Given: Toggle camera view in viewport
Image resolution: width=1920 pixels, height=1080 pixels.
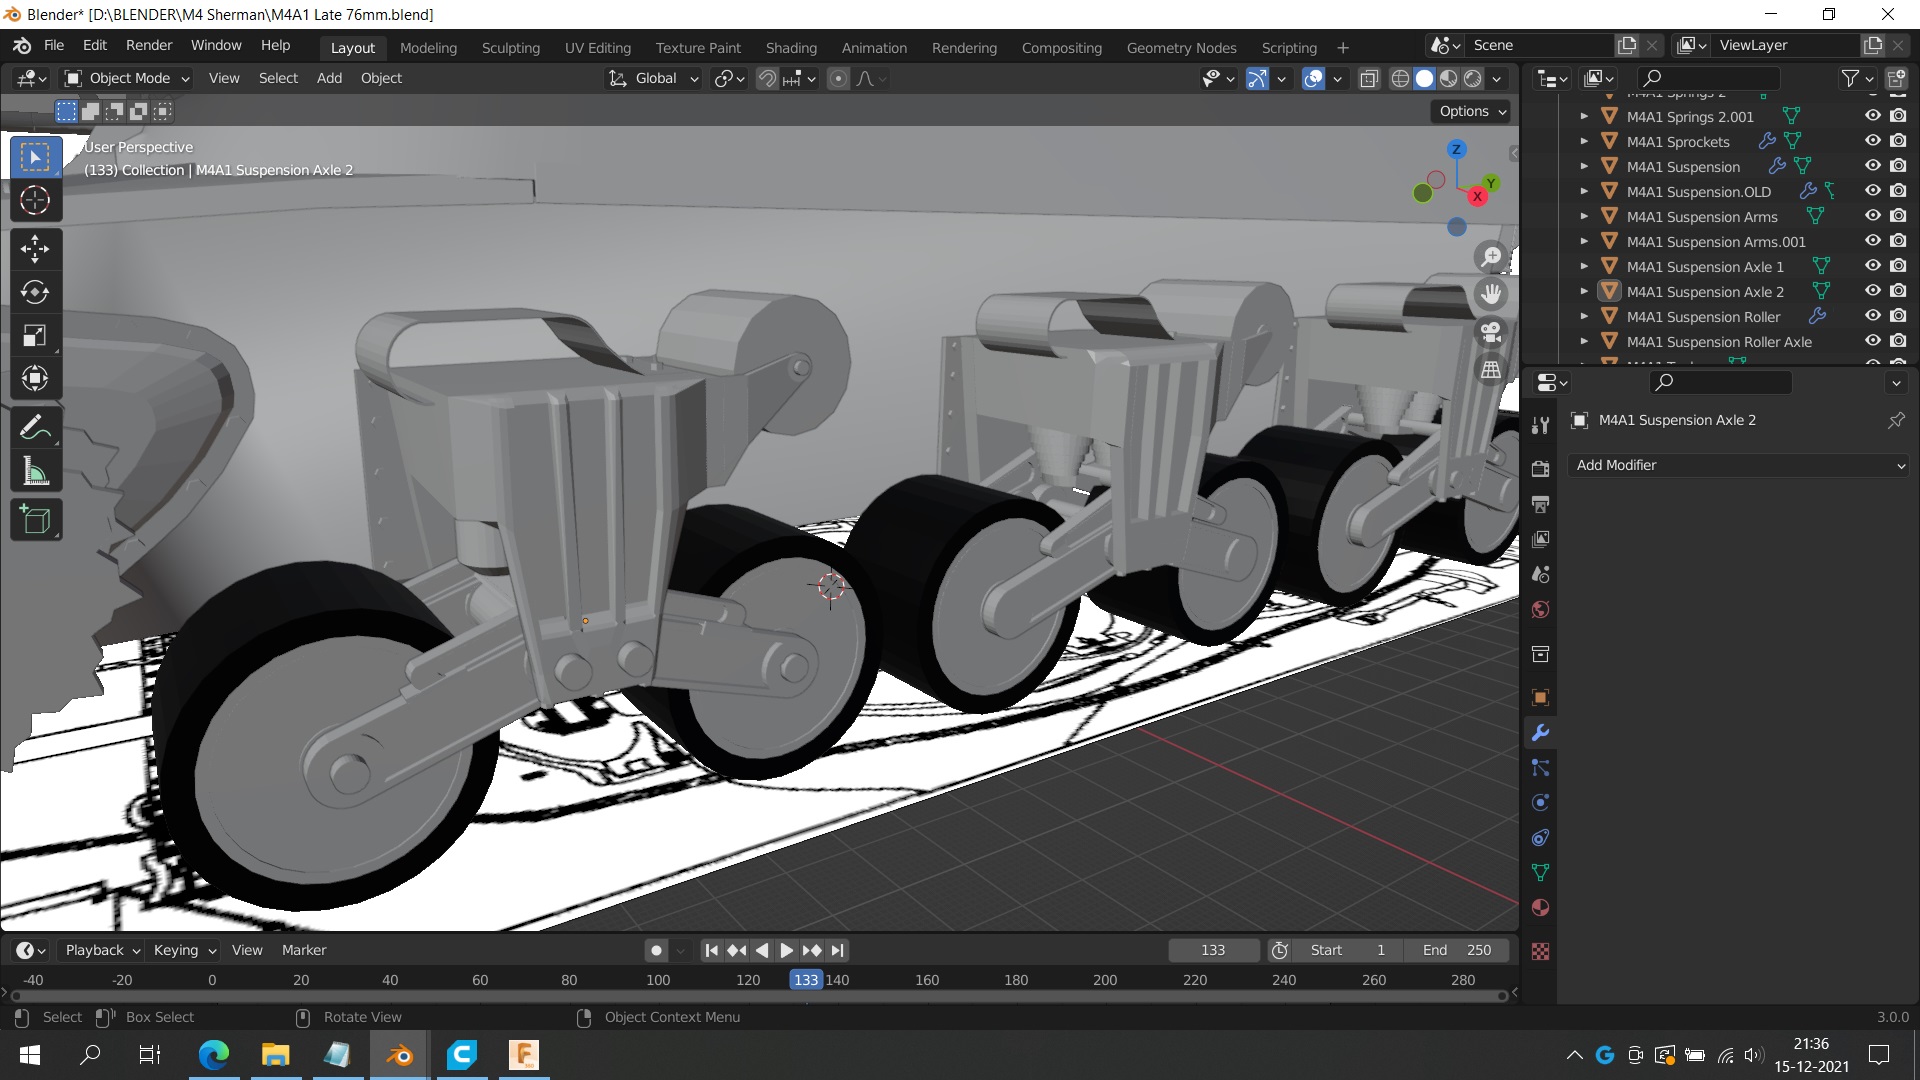Looking at the screenshot, I should (1491, 332).
